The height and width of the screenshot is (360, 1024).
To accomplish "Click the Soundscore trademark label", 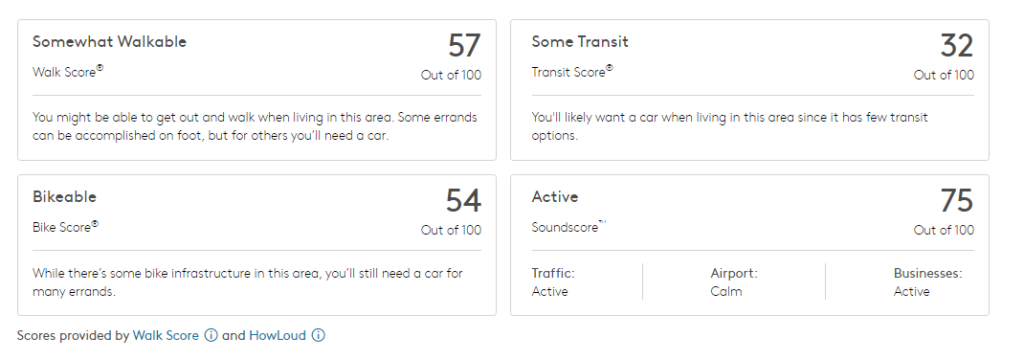I will point(569,227).
